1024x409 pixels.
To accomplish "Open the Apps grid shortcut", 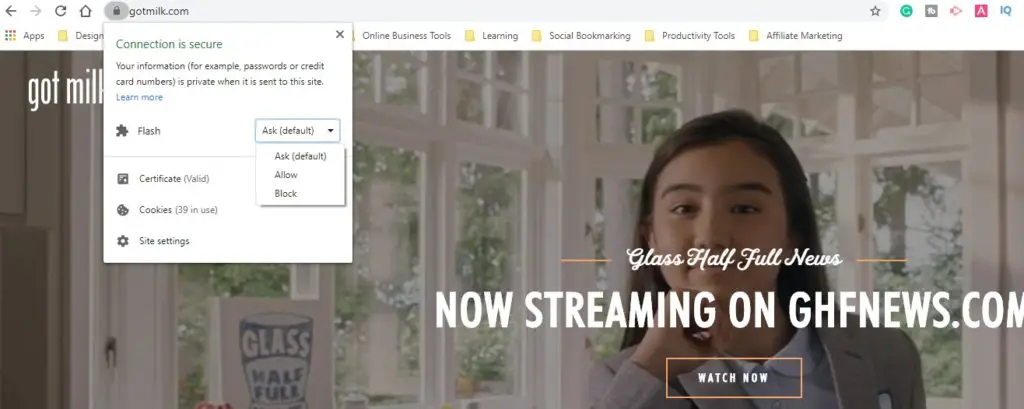I will [25, 36].
